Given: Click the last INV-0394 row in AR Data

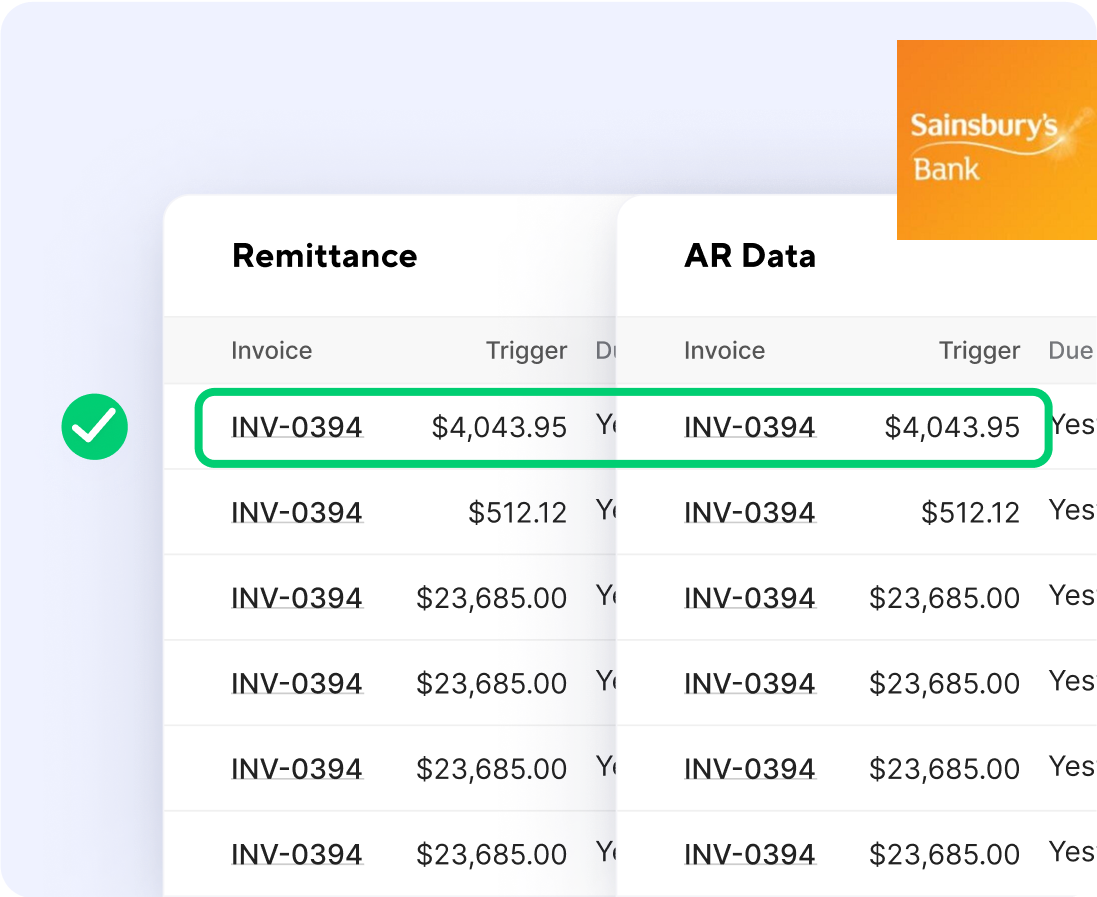Looking at the screenshot, I should pos(749,855).
